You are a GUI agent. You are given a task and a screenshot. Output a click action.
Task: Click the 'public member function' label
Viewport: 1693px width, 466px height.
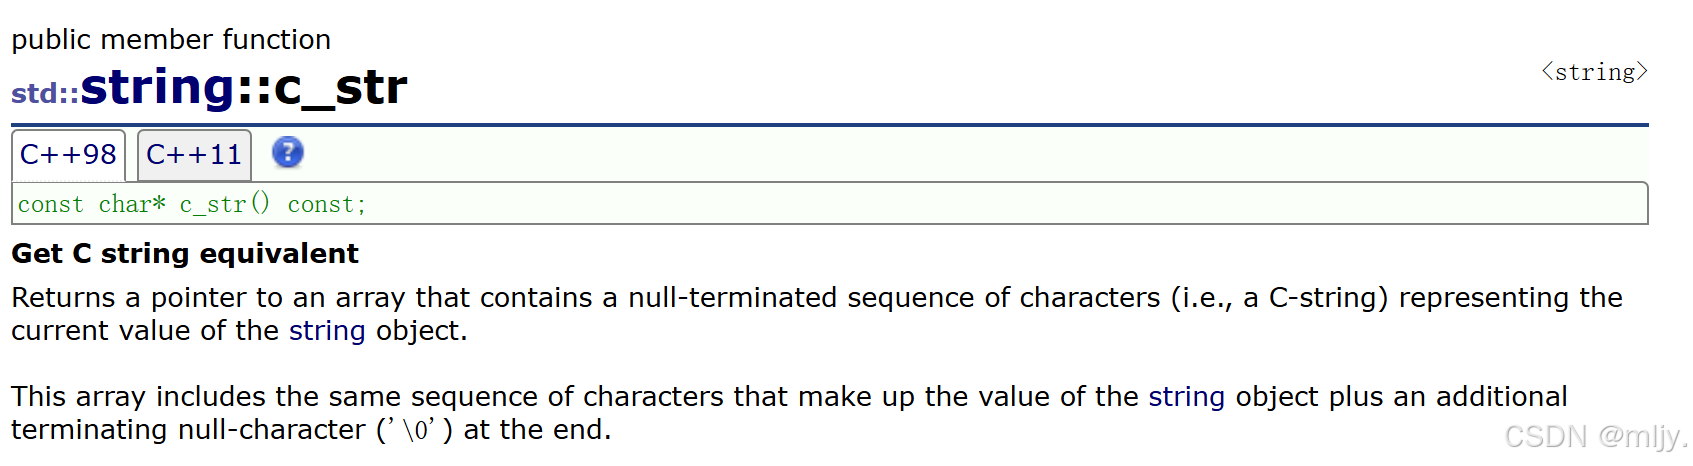(x=171, y=40)
